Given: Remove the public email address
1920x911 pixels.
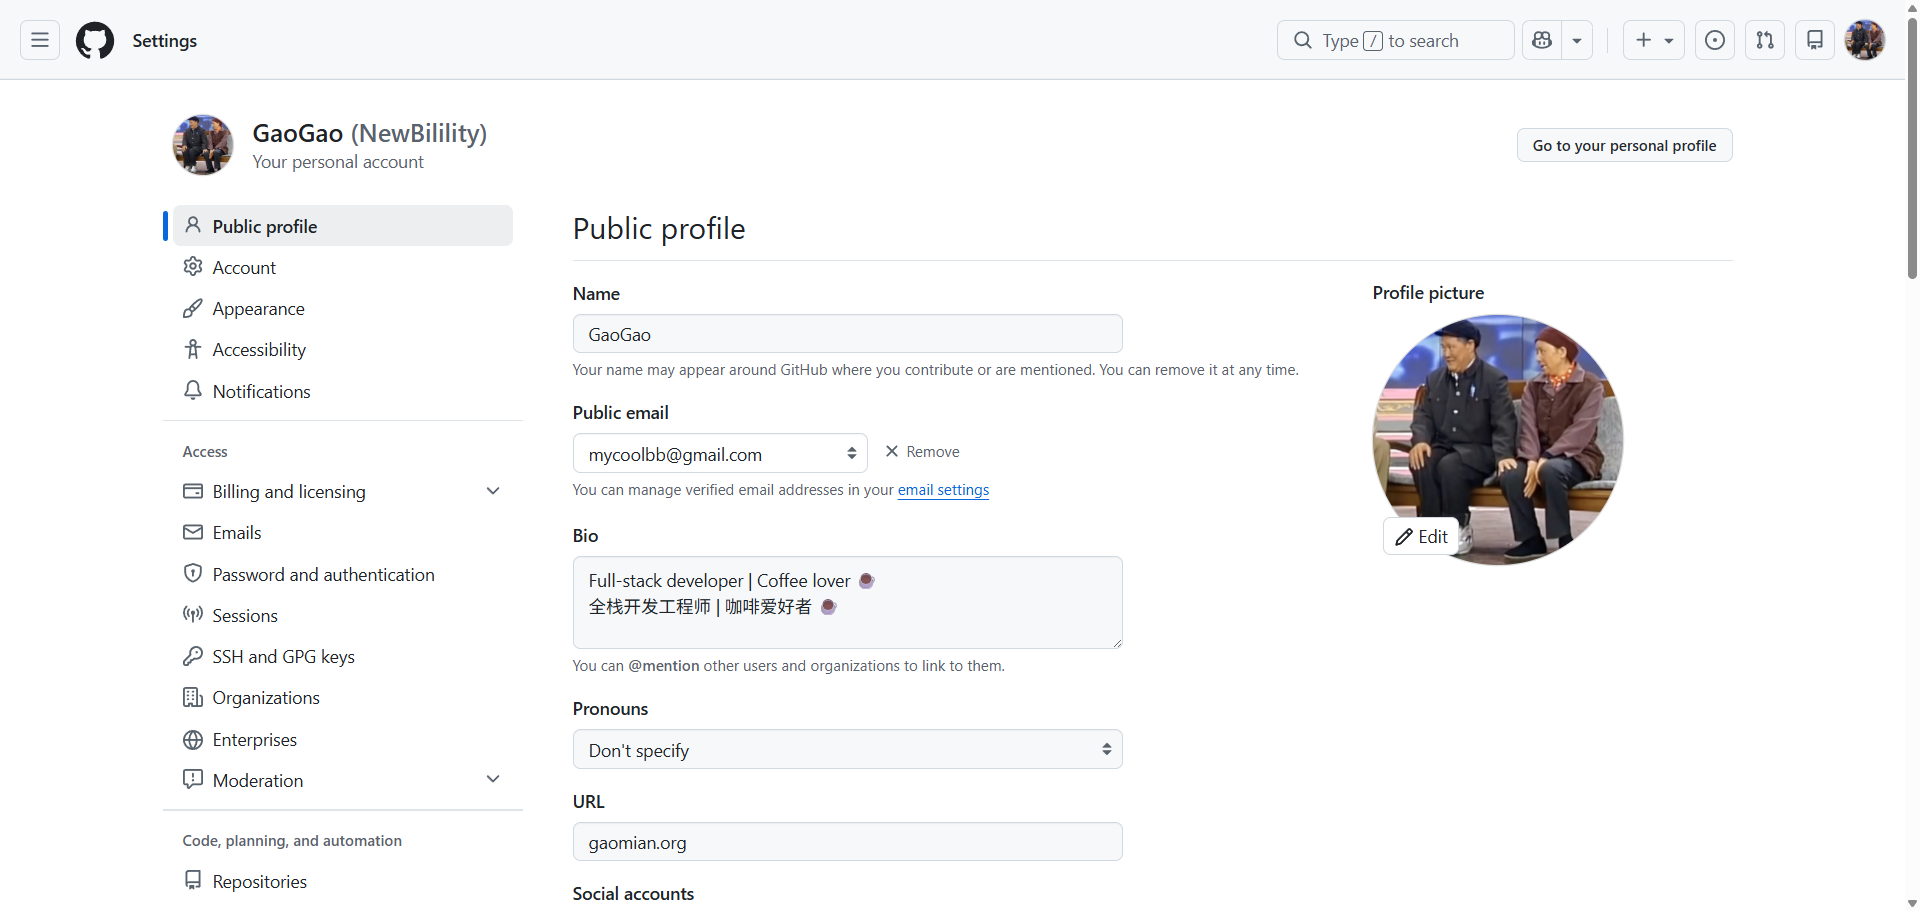Looking at the screenshot, I should click(922, 452).
